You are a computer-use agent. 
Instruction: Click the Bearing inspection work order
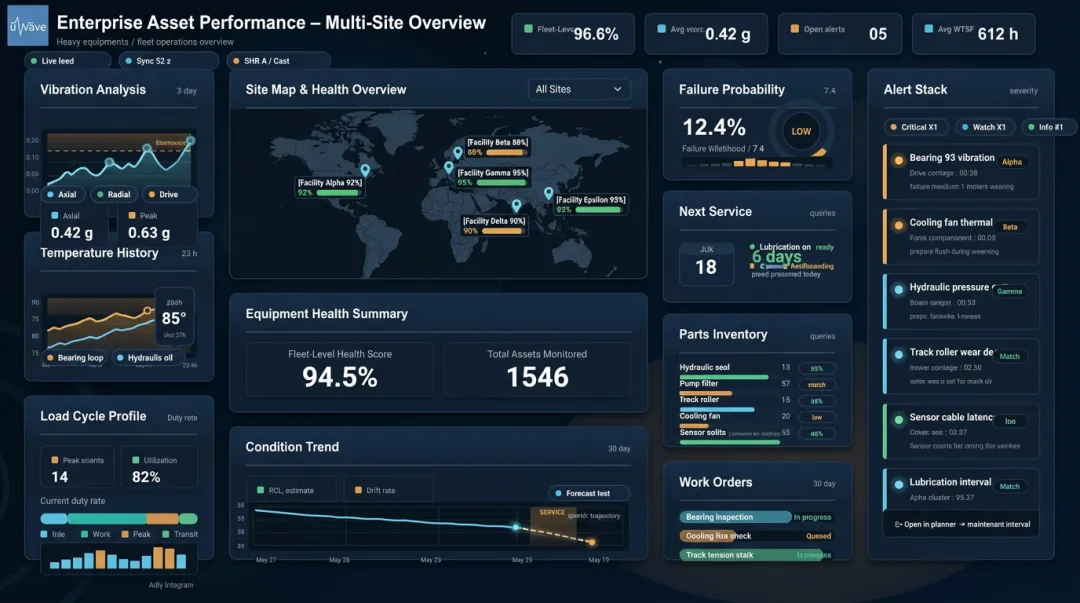[755, 517]
